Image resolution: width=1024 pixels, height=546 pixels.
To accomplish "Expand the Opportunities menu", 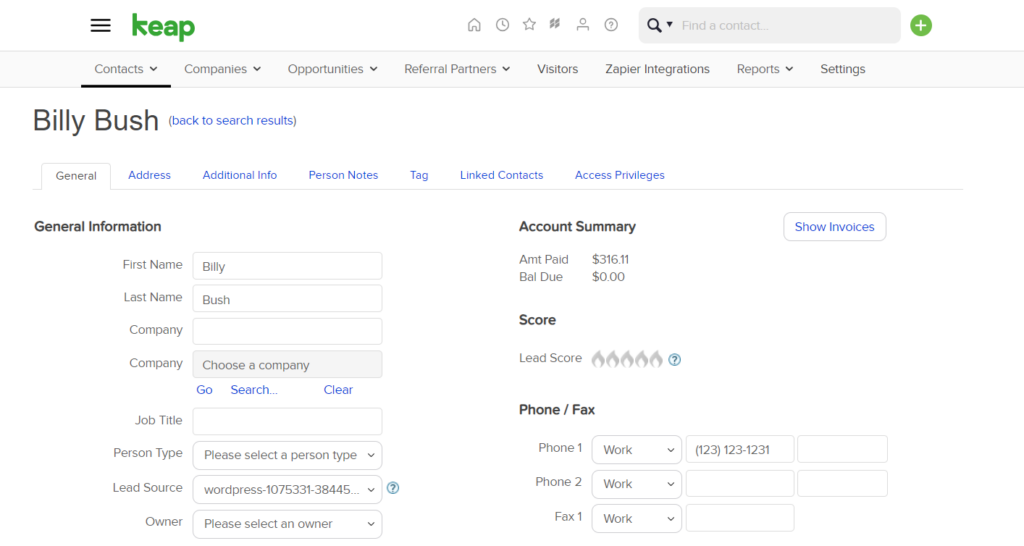I will coord(333,69).
